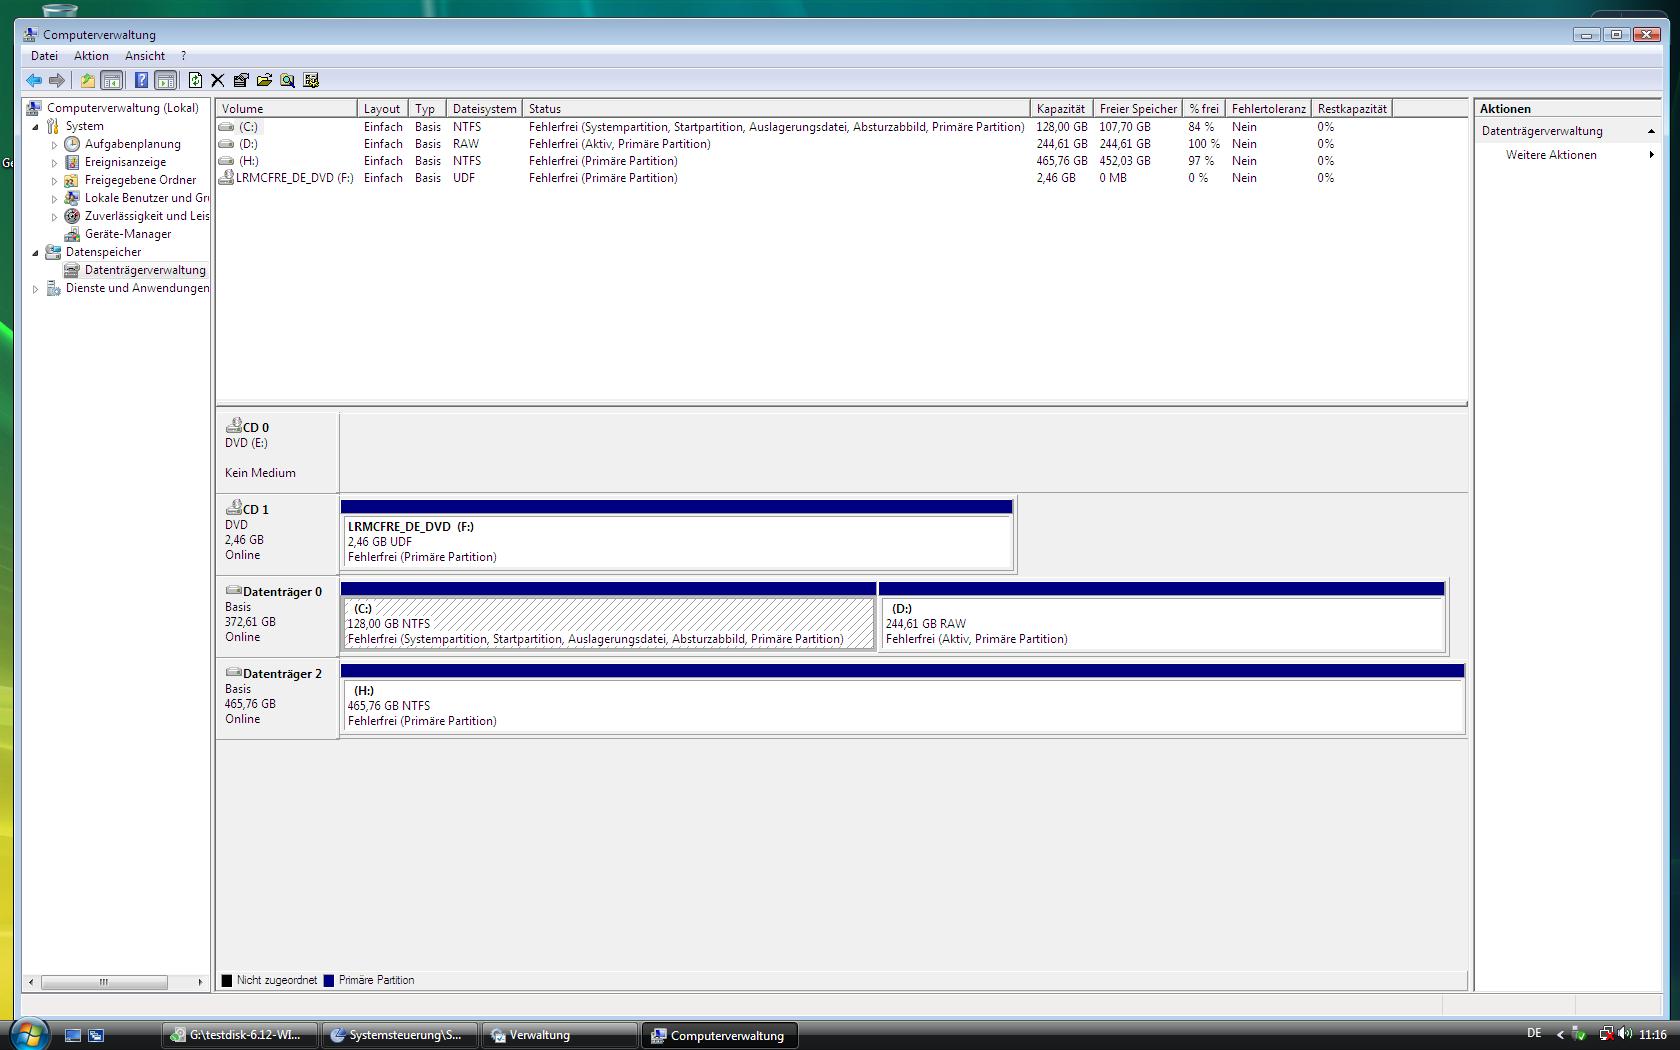The image size is (1680, 1050).
Task: Select the Zuverlässigkeit und Leistung icon
Action: pos(72,216)
